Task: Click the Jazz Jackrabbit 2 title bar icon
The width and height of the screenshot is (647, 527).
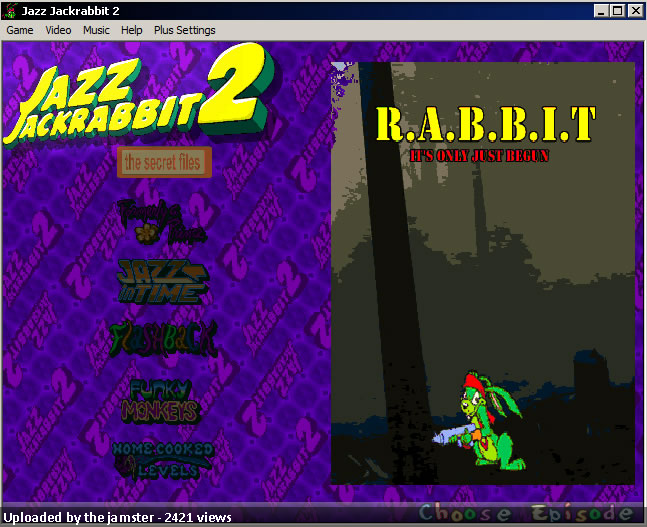Action: [10, 9]
